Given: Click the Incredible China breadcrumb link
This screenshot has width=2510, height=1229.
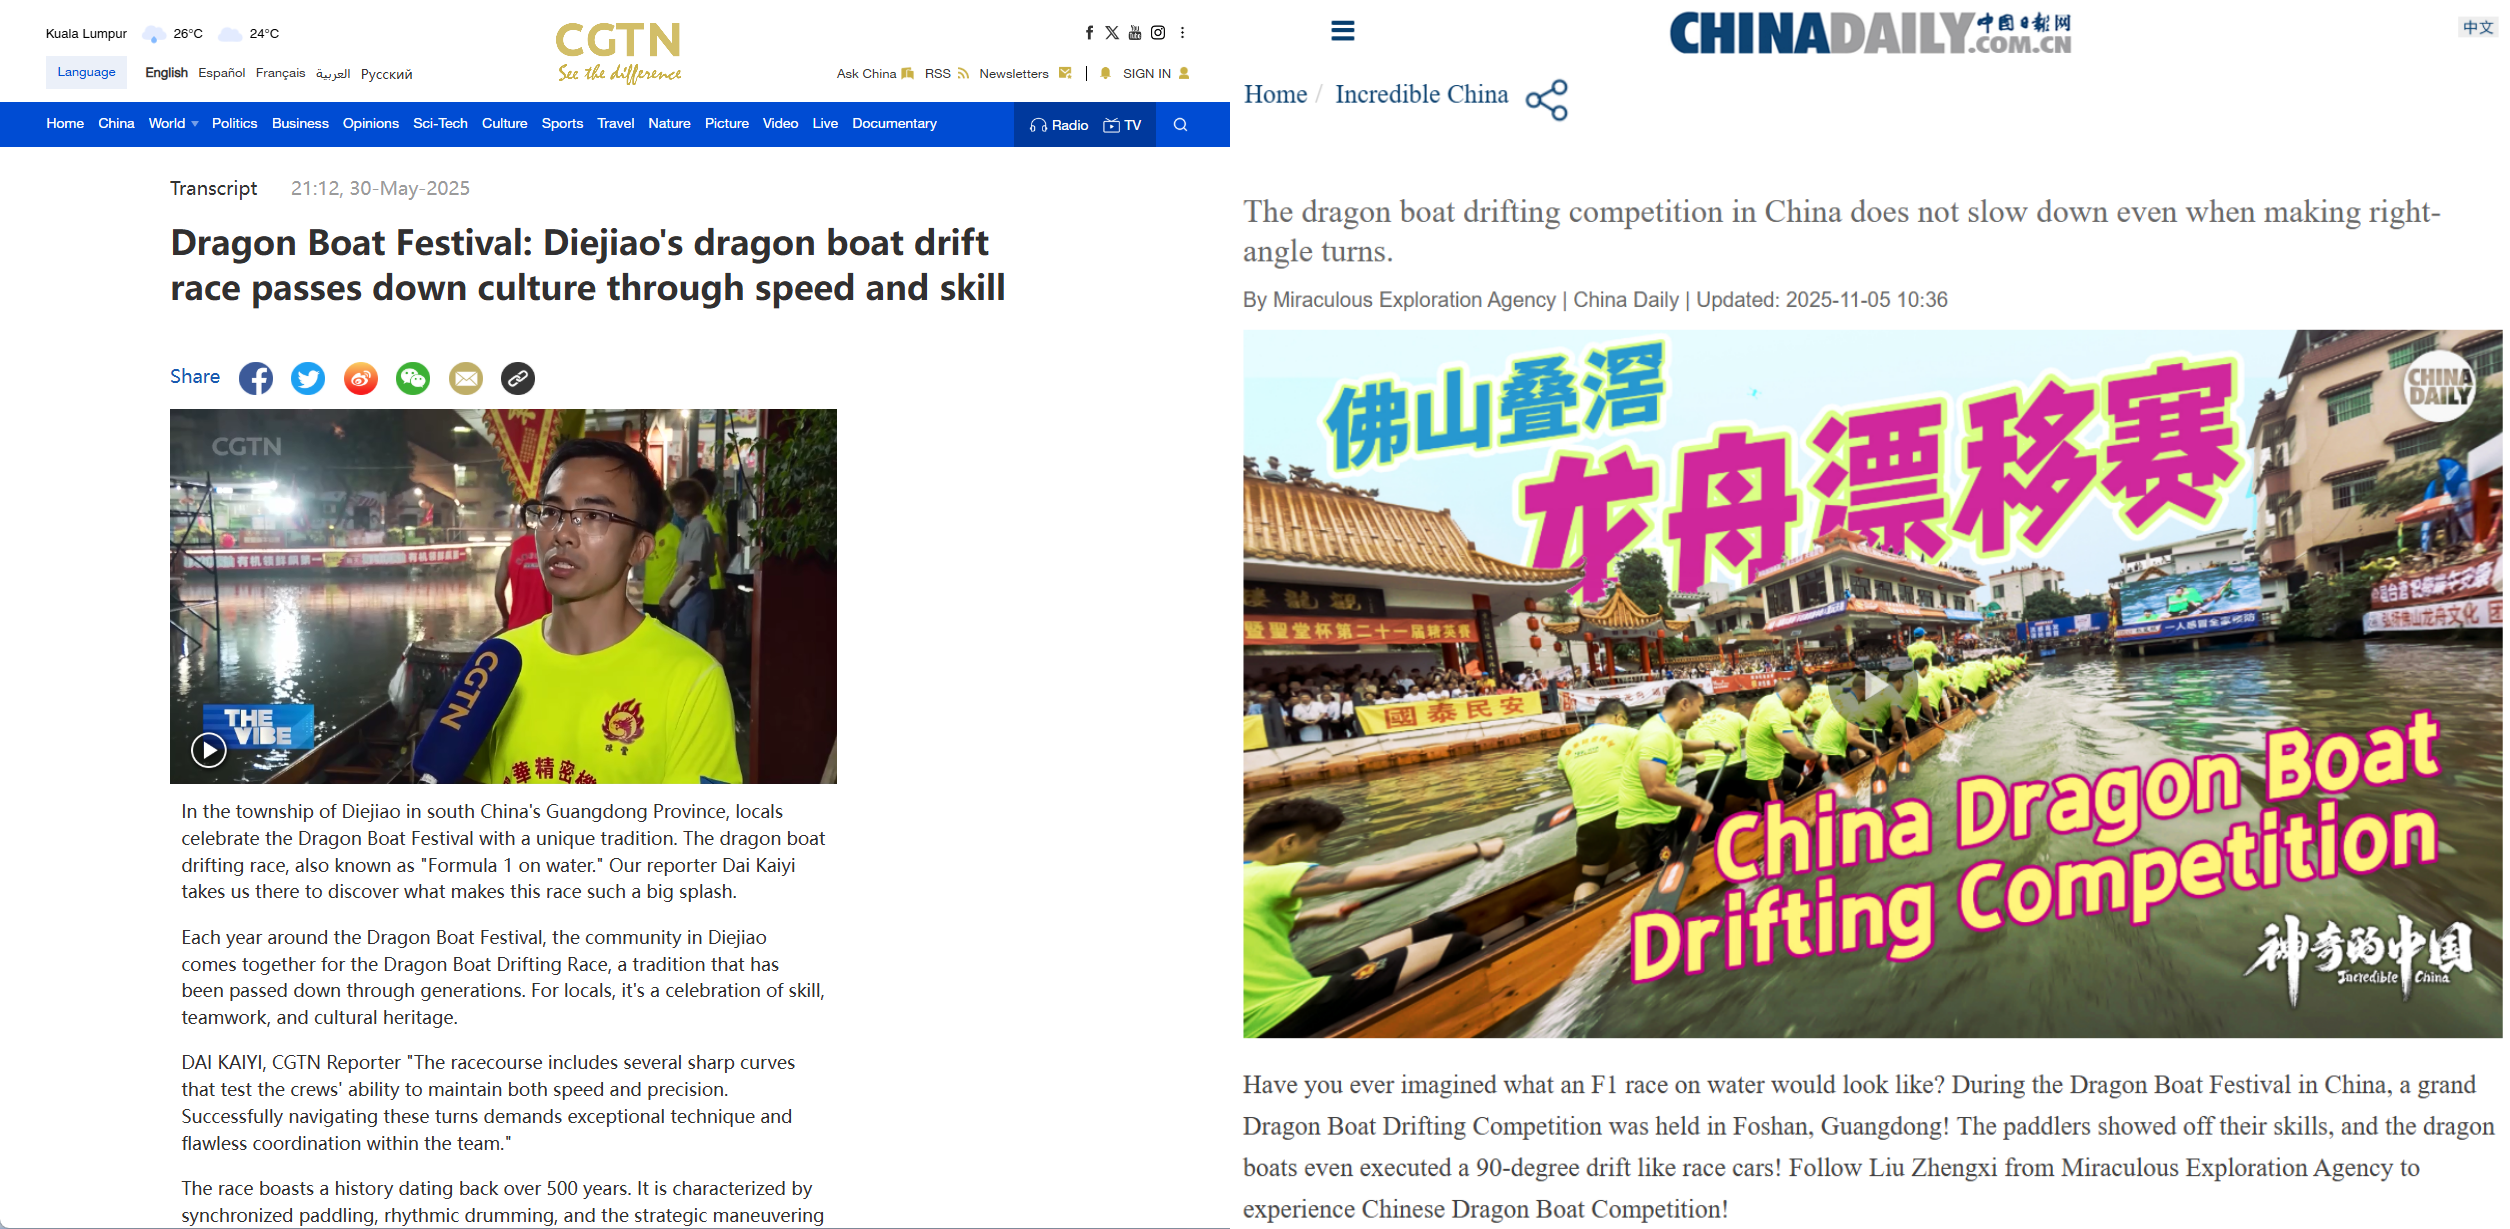Looking at the screenshot, I should coord(1421,95).
